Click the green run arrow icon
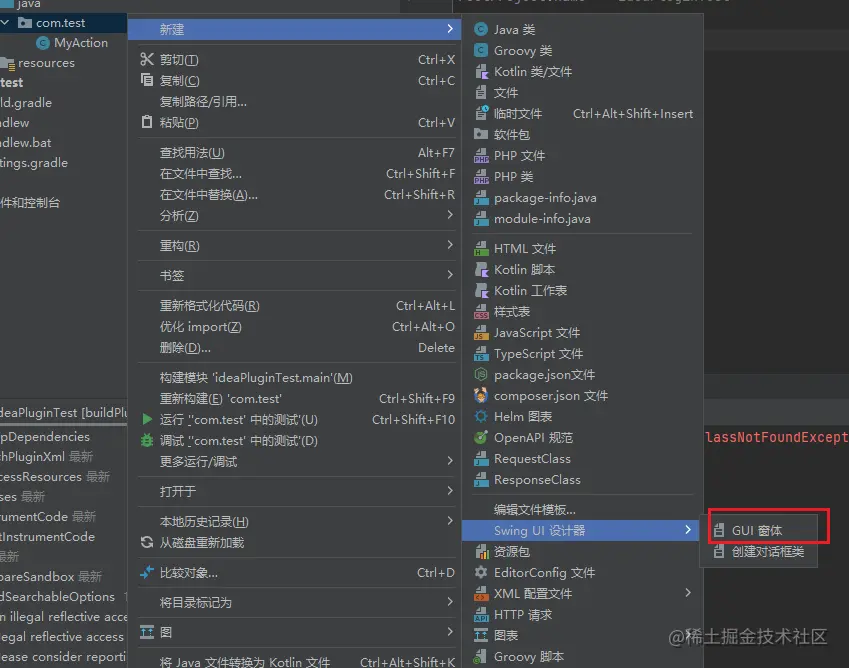 pyautogui.click(x=147, y=419)
